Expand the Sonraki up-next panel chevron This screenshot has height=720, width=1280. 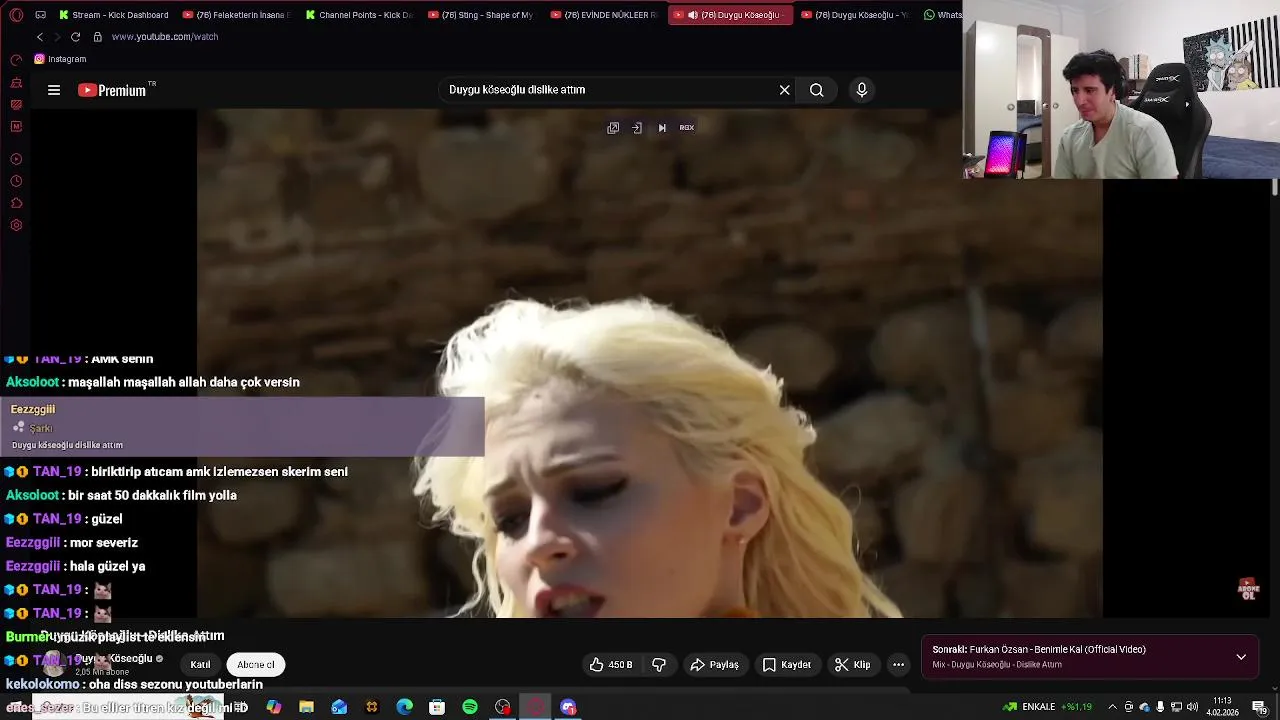point(1241,657)
